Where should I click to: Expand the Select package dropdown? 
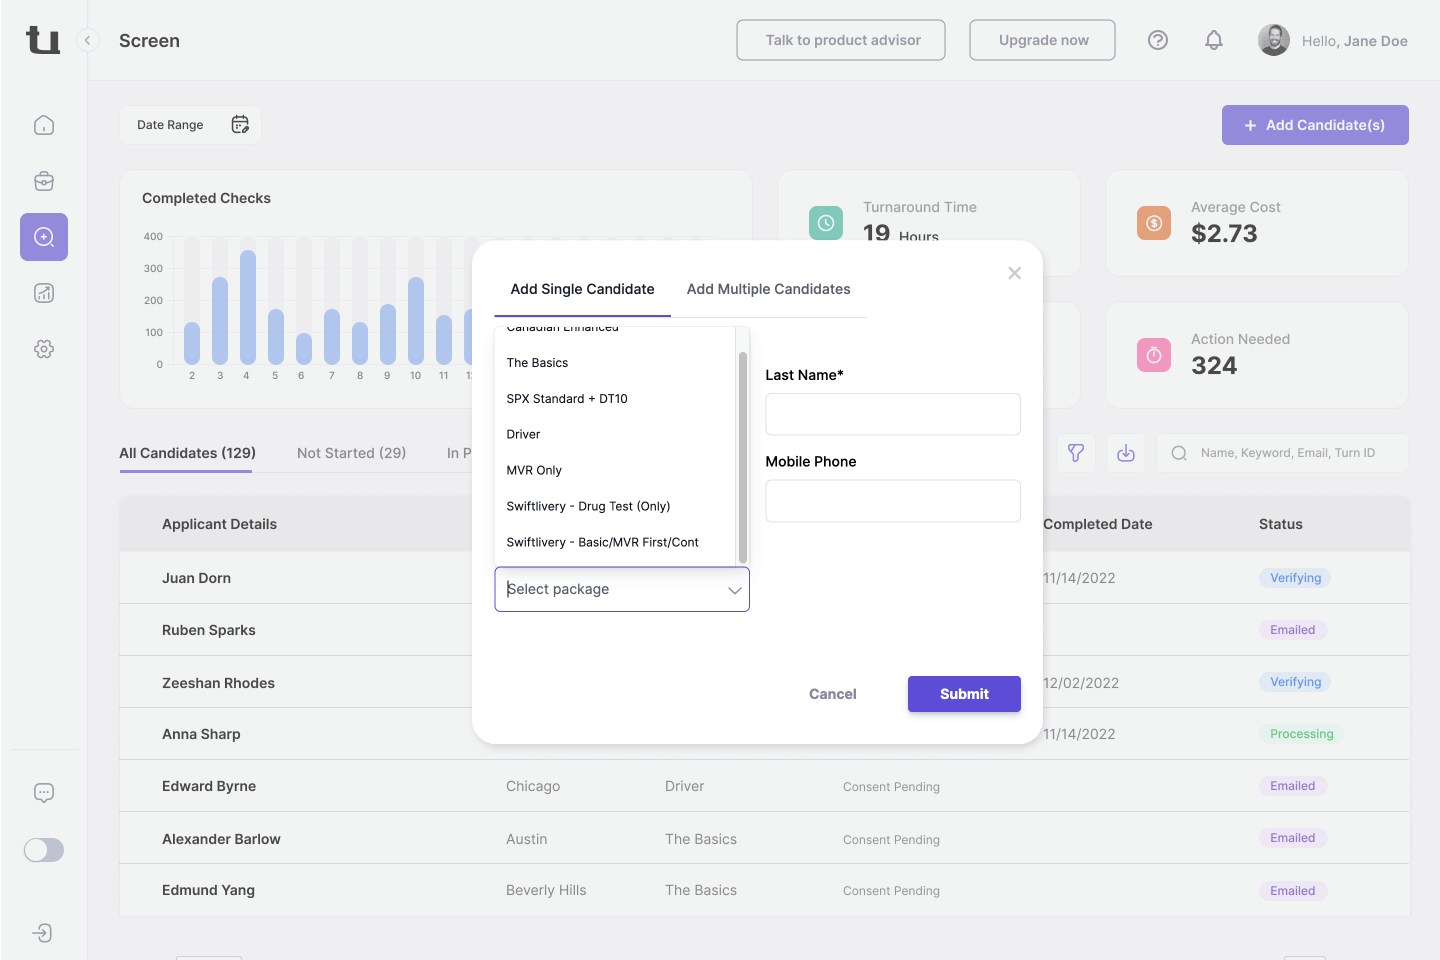pos(622,590)
